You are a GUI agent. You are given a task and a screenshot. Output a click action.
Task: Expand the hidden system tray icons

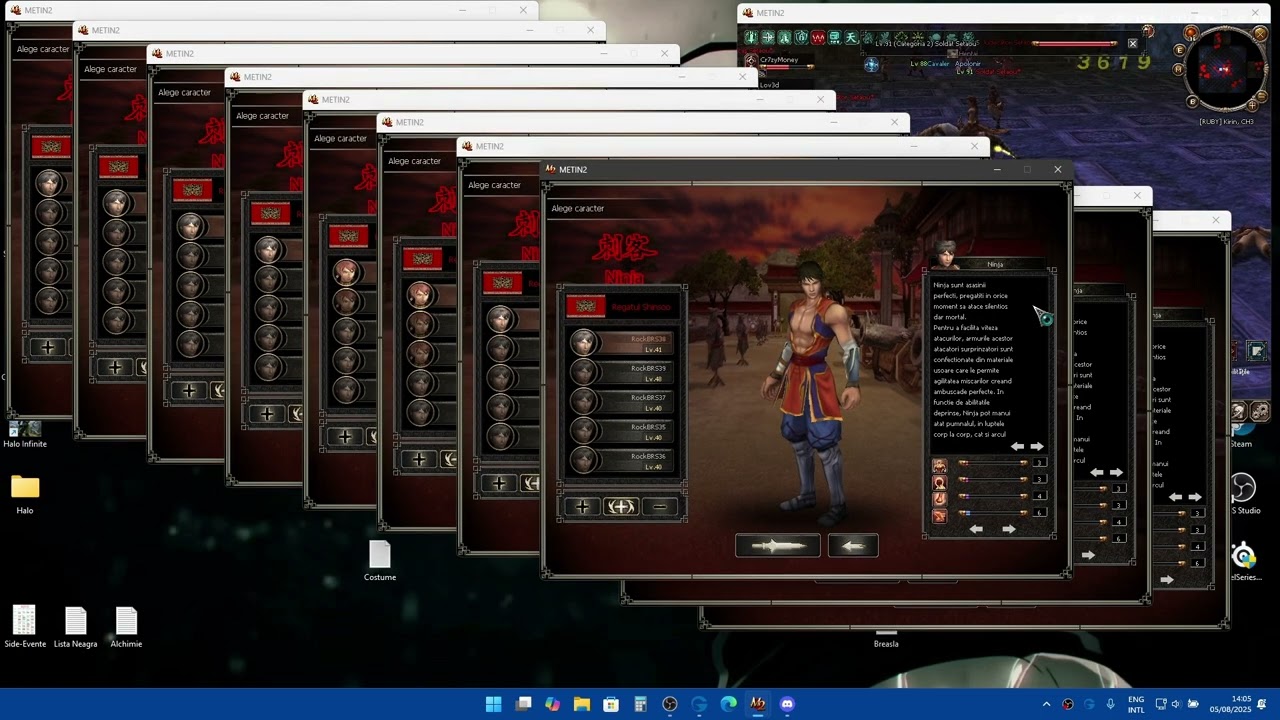[1046, 704]
